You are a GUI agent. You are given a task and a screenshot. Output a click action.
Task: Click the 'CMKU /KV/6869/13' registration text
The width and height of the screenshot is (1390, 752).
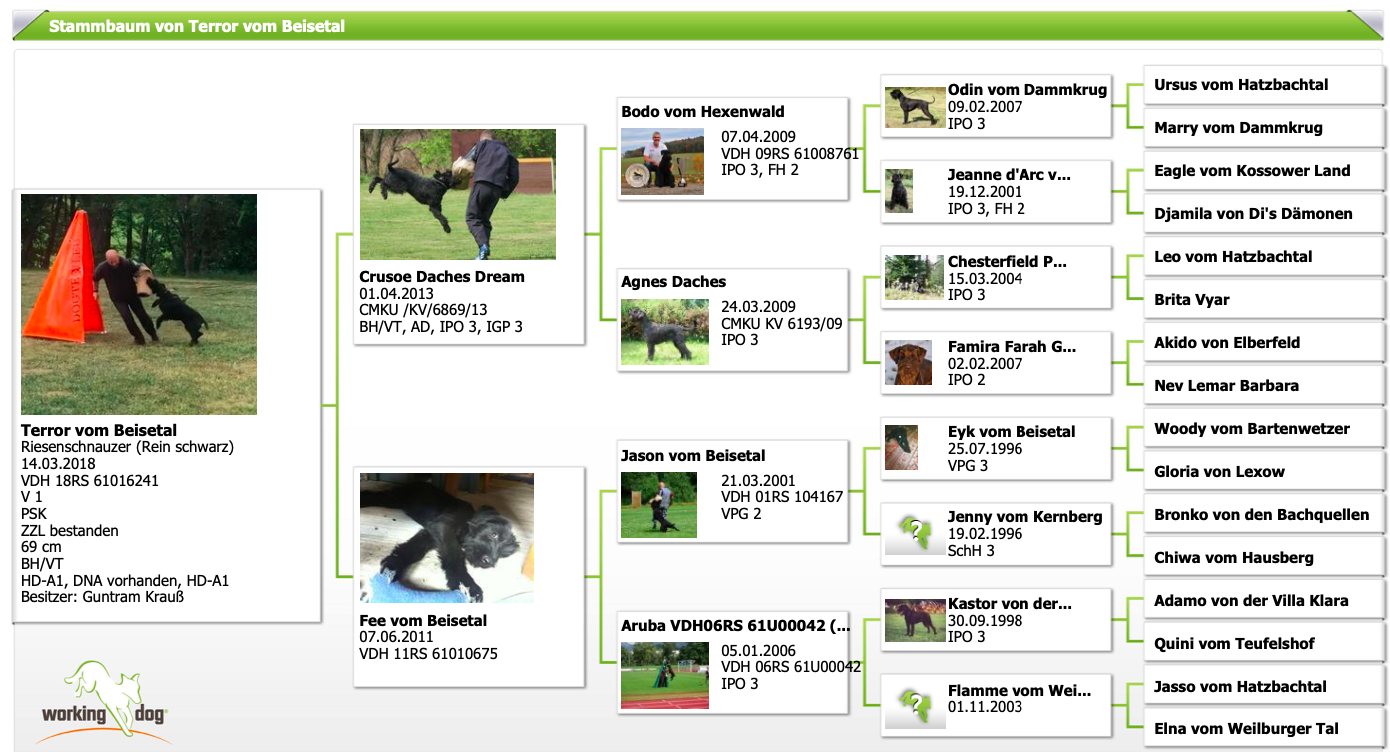coord(424,310)
